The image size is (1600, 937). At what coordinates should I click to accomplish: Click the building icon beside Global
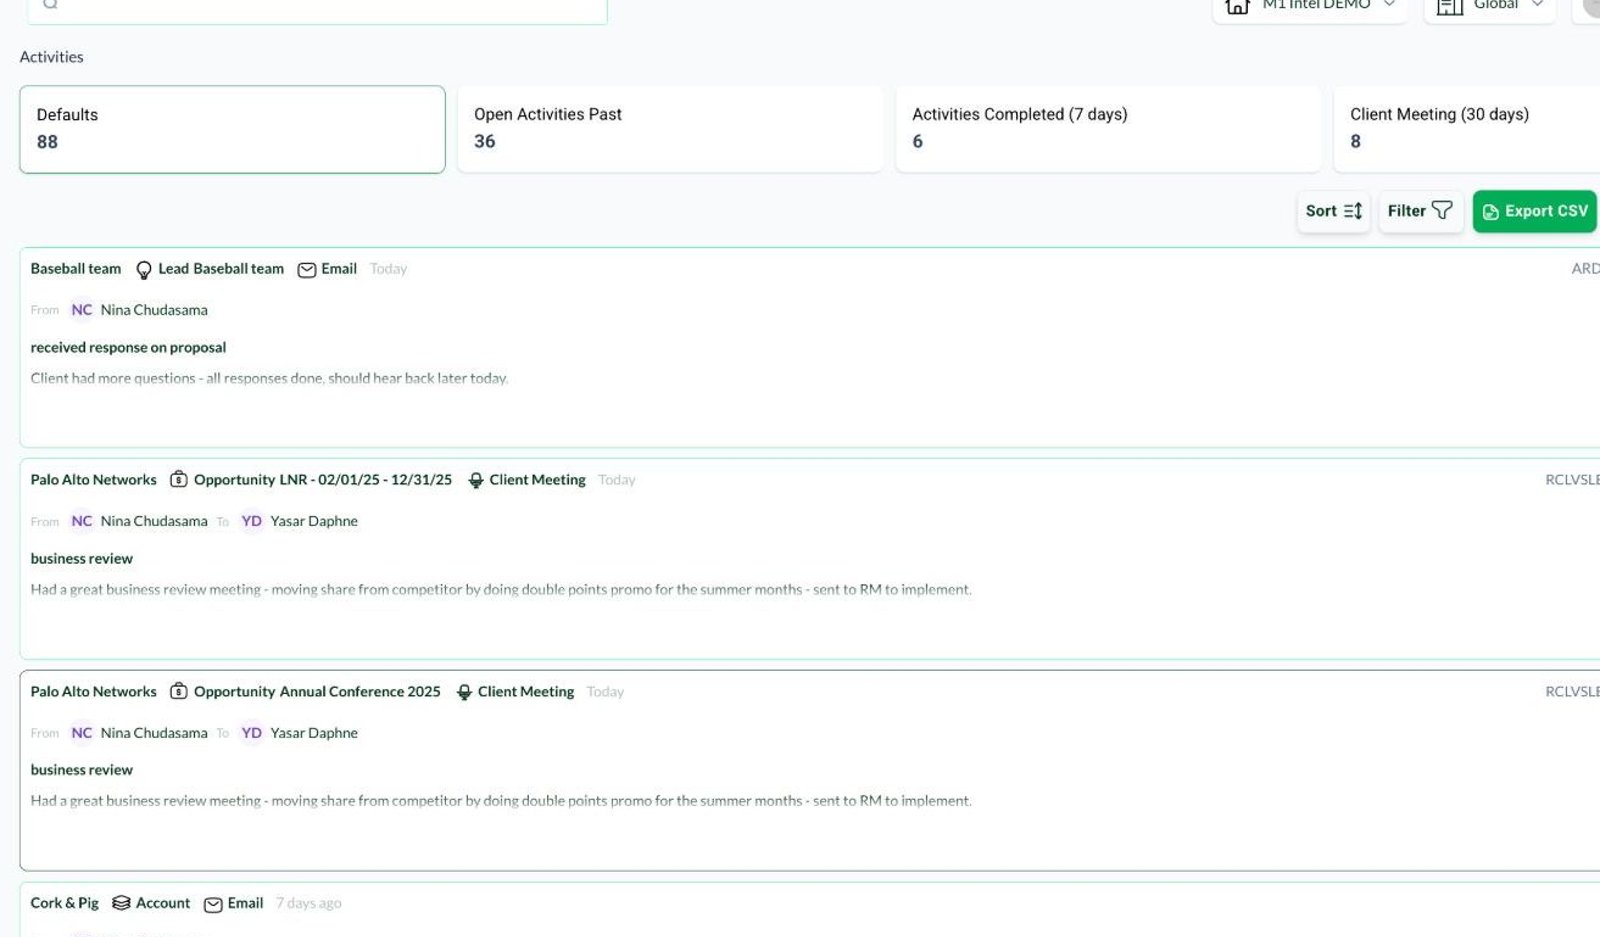1449,7
